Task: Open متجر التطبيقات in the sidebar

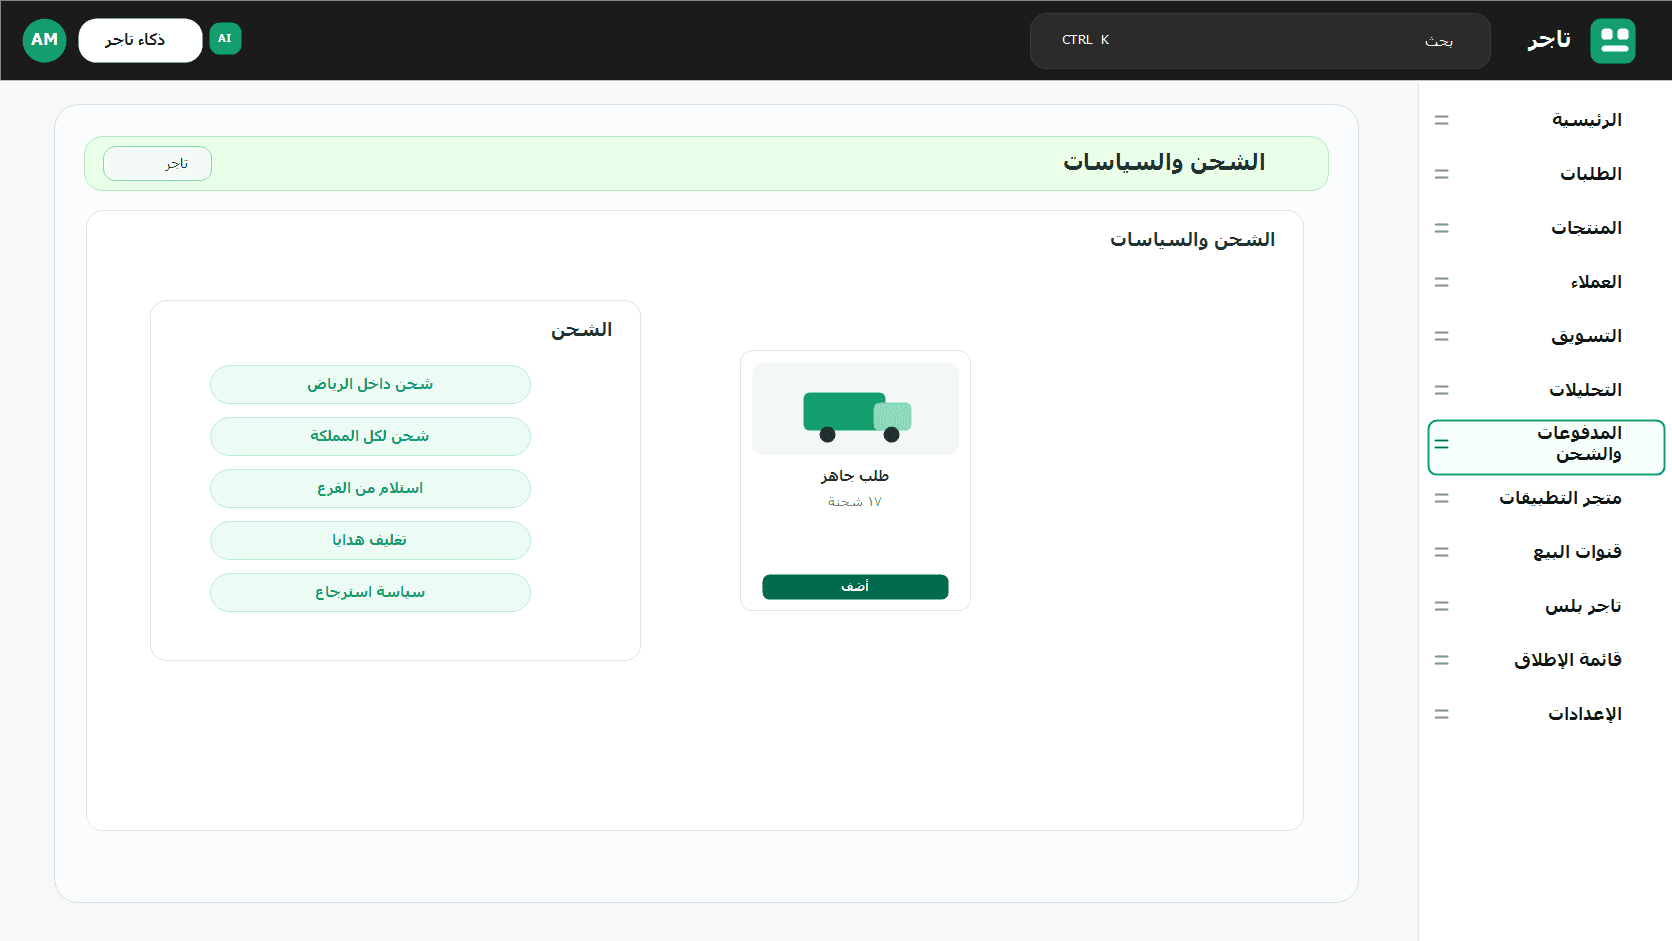Action: [1546, 498]
